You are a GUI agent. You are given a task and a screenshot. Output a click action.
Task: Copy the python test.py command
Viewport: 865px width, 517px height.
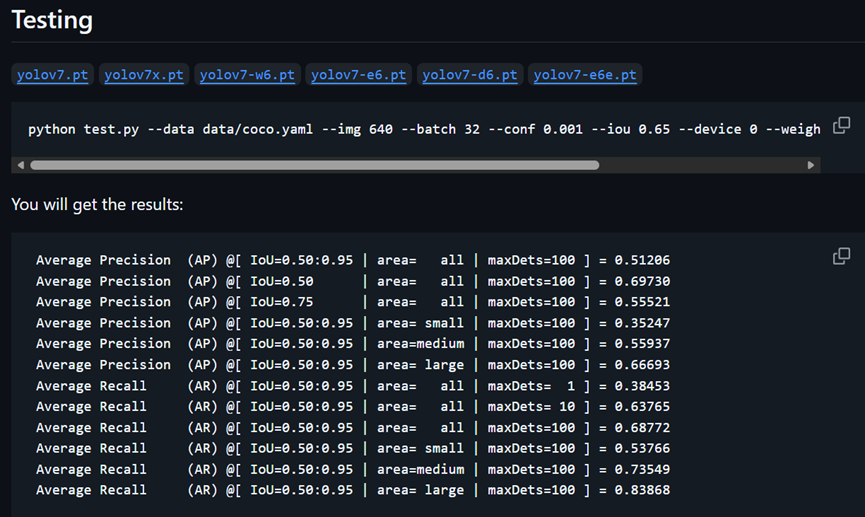841,125
